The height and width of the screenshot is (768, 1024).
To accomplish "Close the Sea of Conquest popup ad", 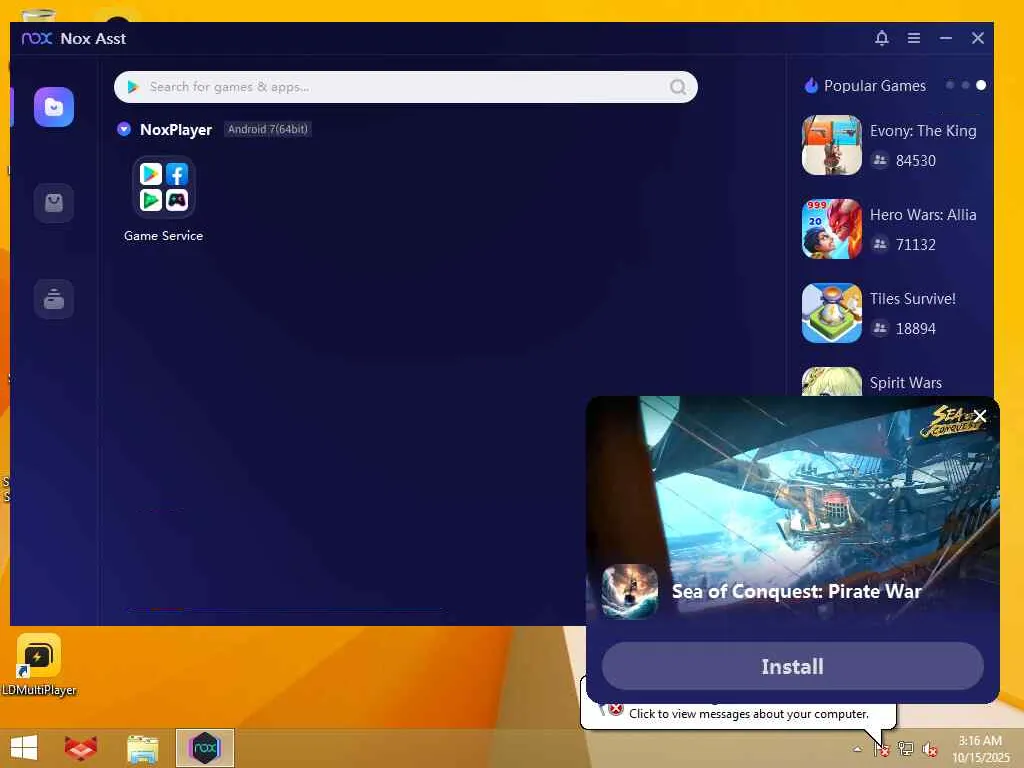I will (x=980, y=416).
